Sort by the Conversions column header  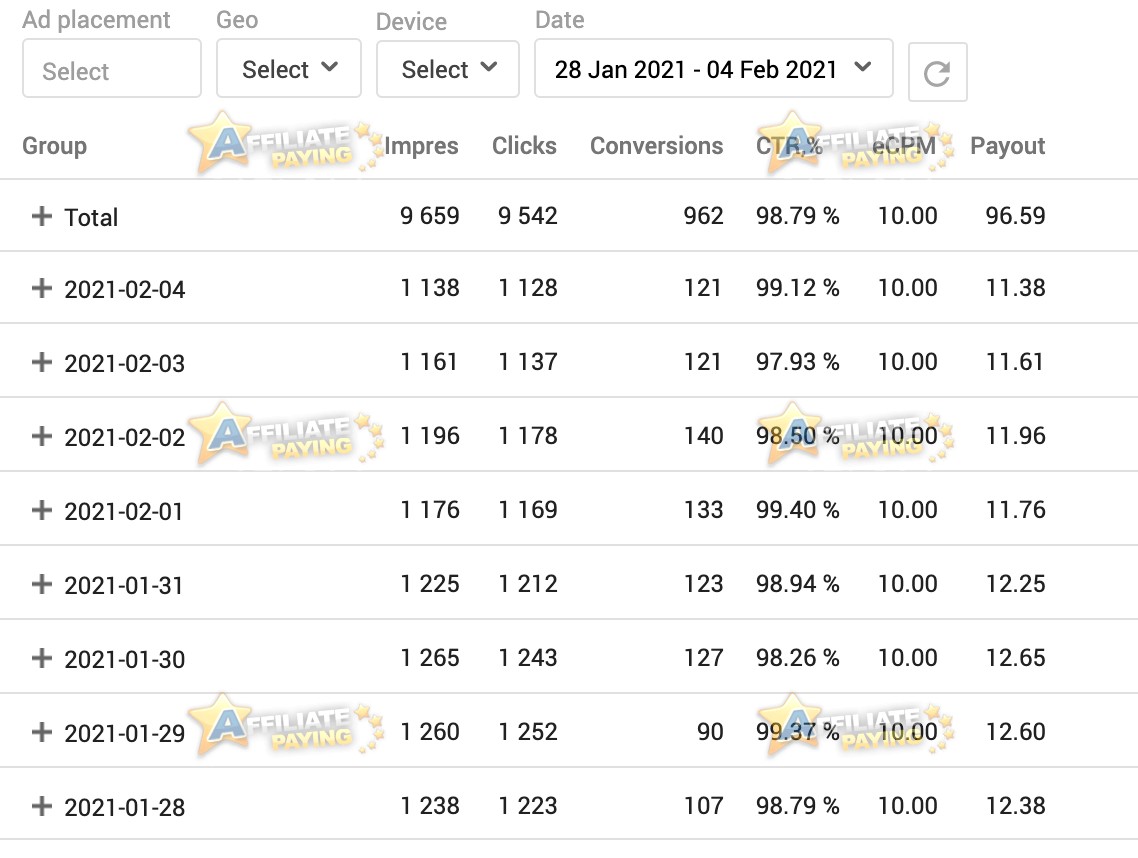[x=656, y=146]
